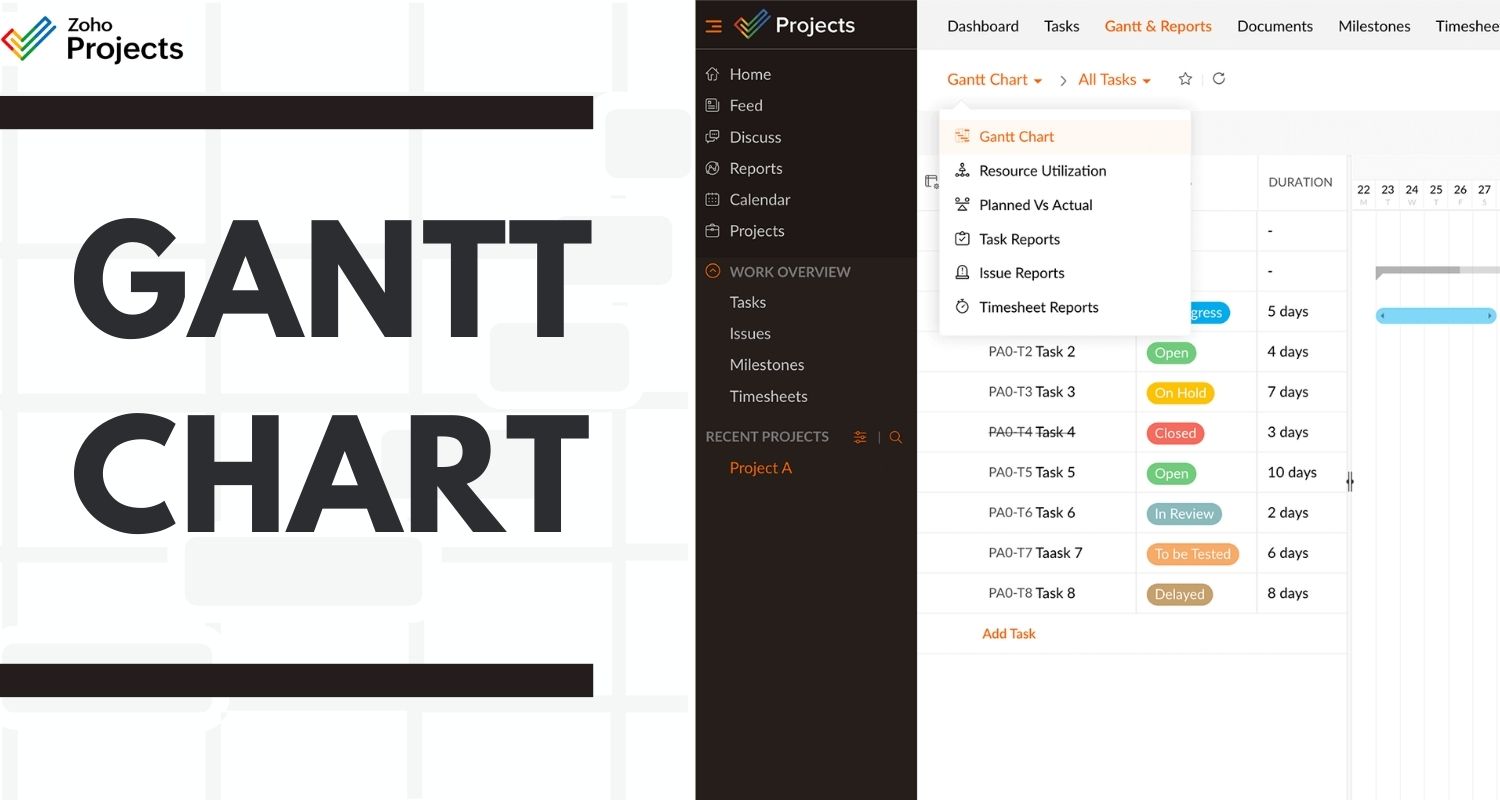This screenshot has height=800, width=1500.
Task: Click the recent projects search icon
Action: pyautogui.click(x=896, y=437)
